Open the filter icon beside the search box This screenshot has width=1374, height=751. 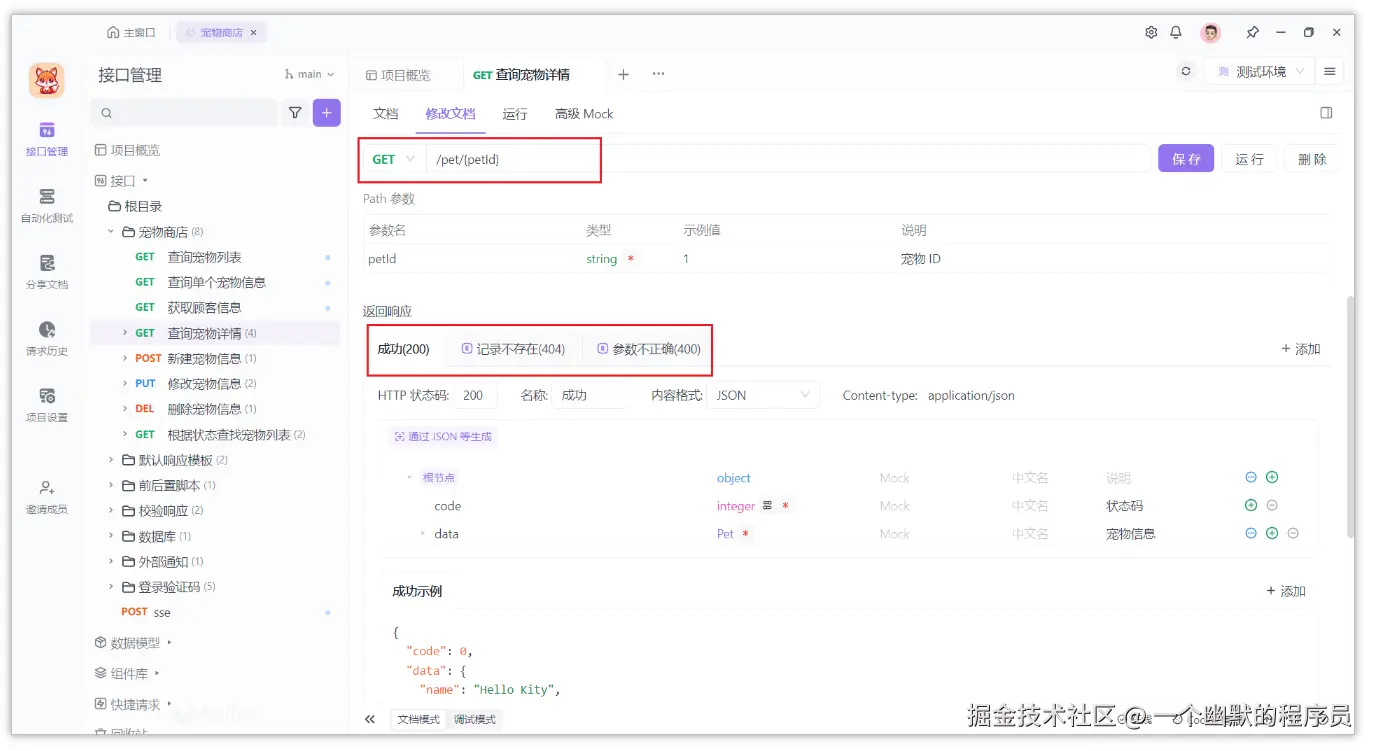point(297,112)
